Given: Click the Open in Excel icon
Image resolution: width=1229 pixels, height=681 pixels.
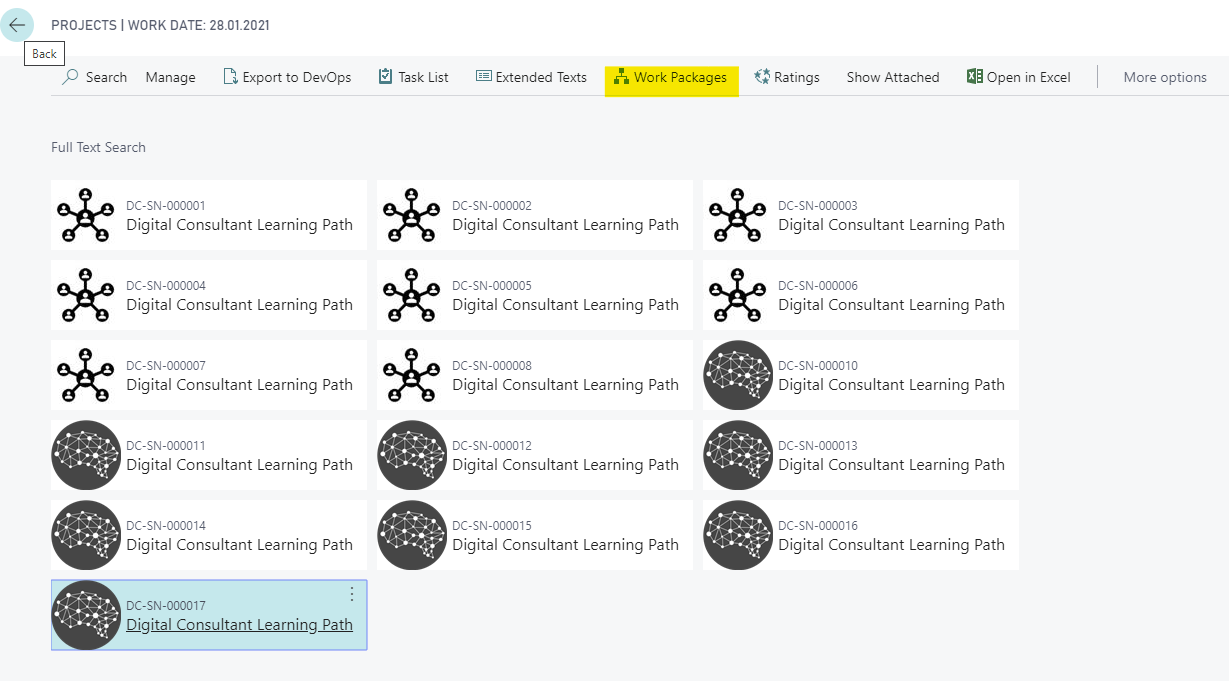Looking at the screenshot, I should click(x=974, y=77).
